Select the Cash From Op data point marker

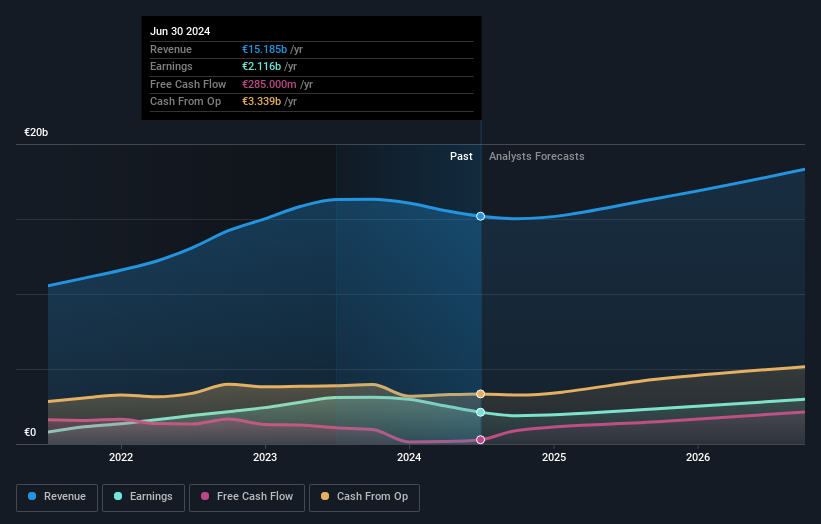coord(480,394)
